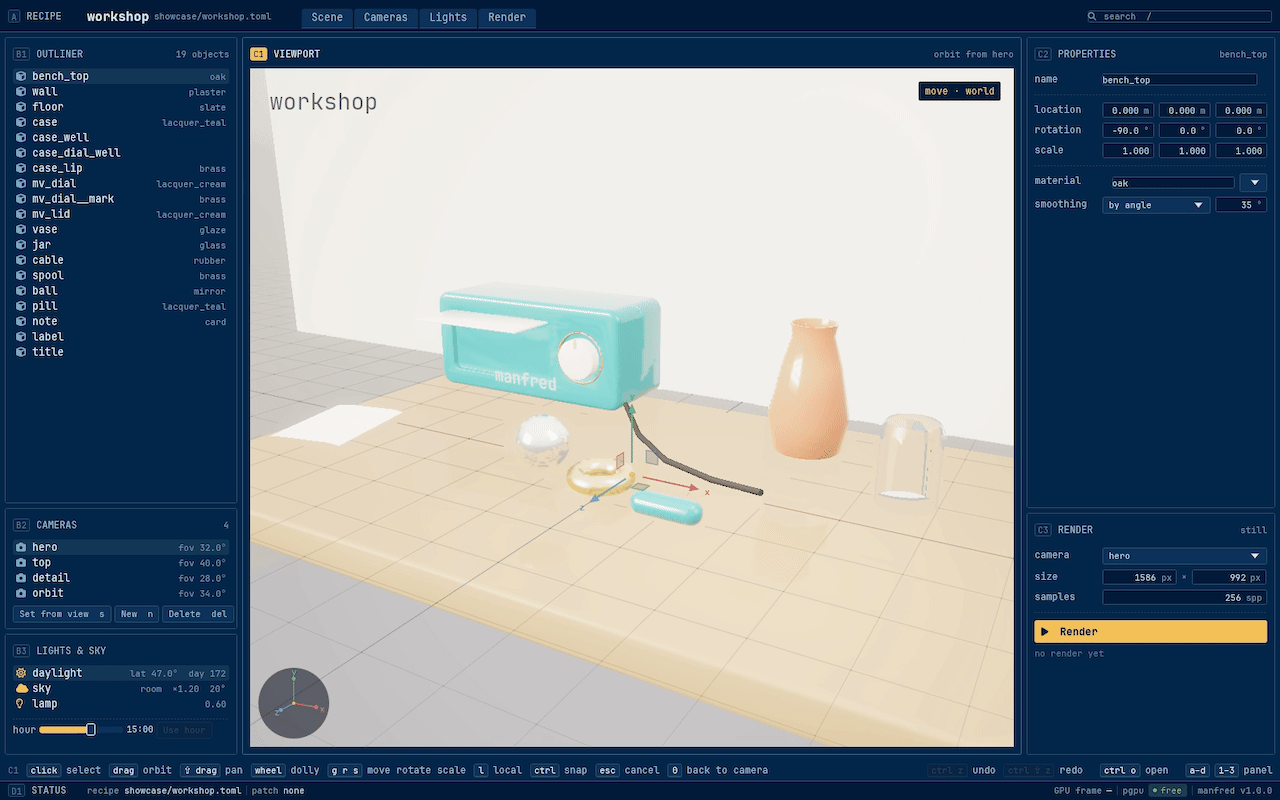Click the smoothing angle field '35 °'
The width and height of the screenshot is (1280, 800).
(x=1241, y=205)
